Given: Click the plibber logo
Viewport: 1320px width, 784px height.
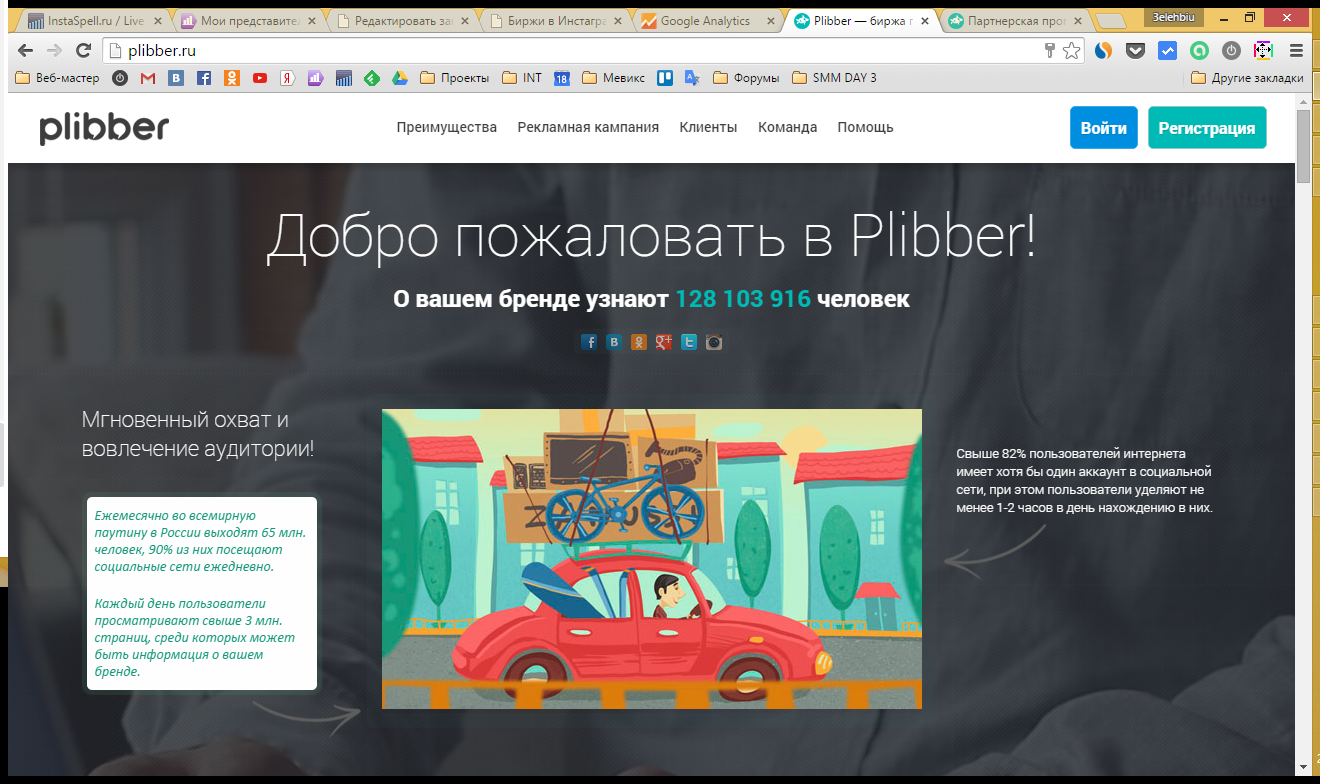Looking at the screenshot, I should coord(104,128).
